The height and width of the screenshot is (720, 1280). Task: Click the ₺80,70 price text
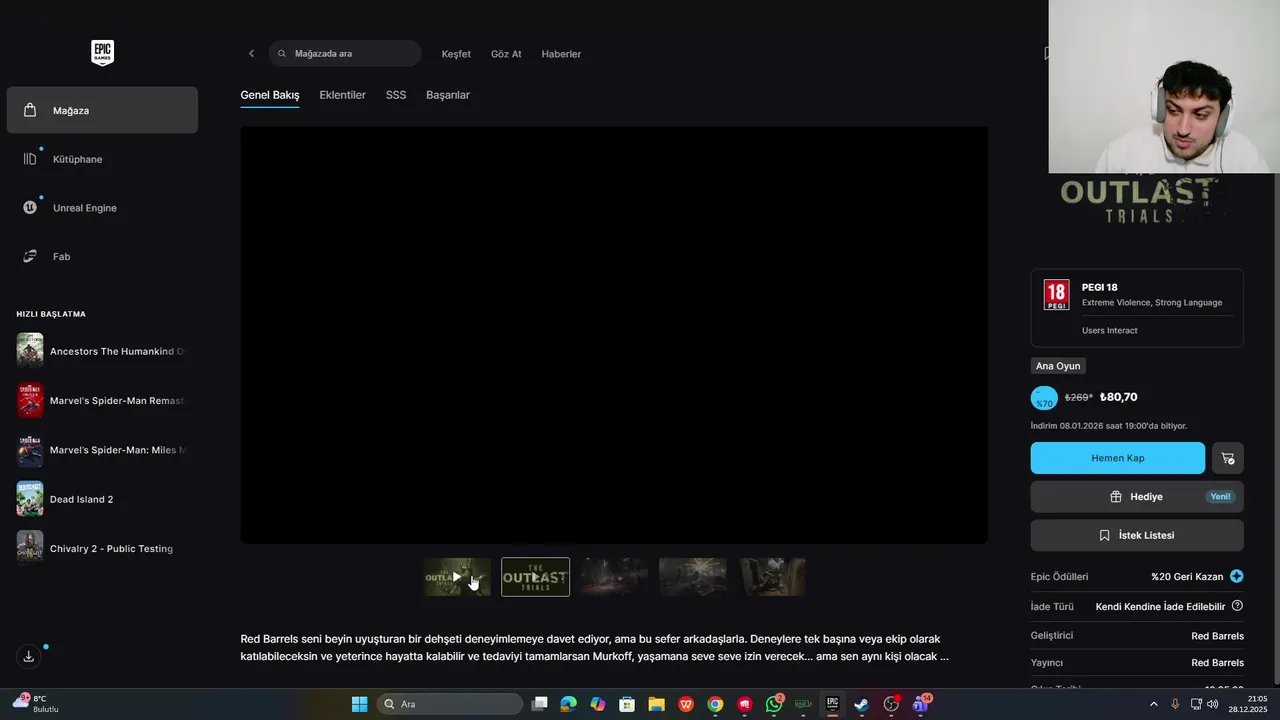point(1118,397)
